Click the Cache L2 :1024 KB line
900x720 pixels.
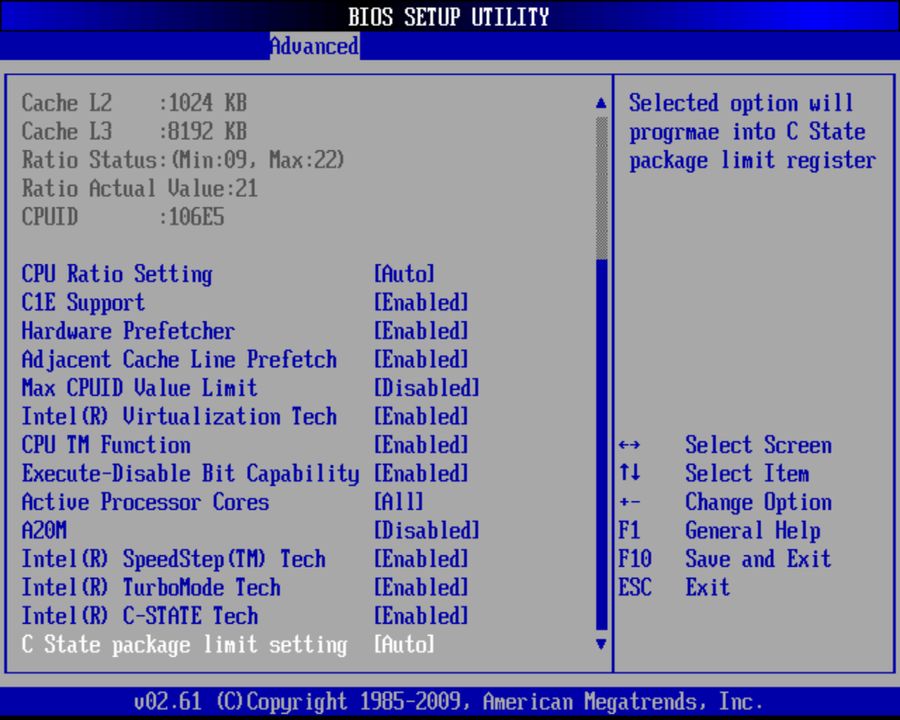tap(134, 103)
